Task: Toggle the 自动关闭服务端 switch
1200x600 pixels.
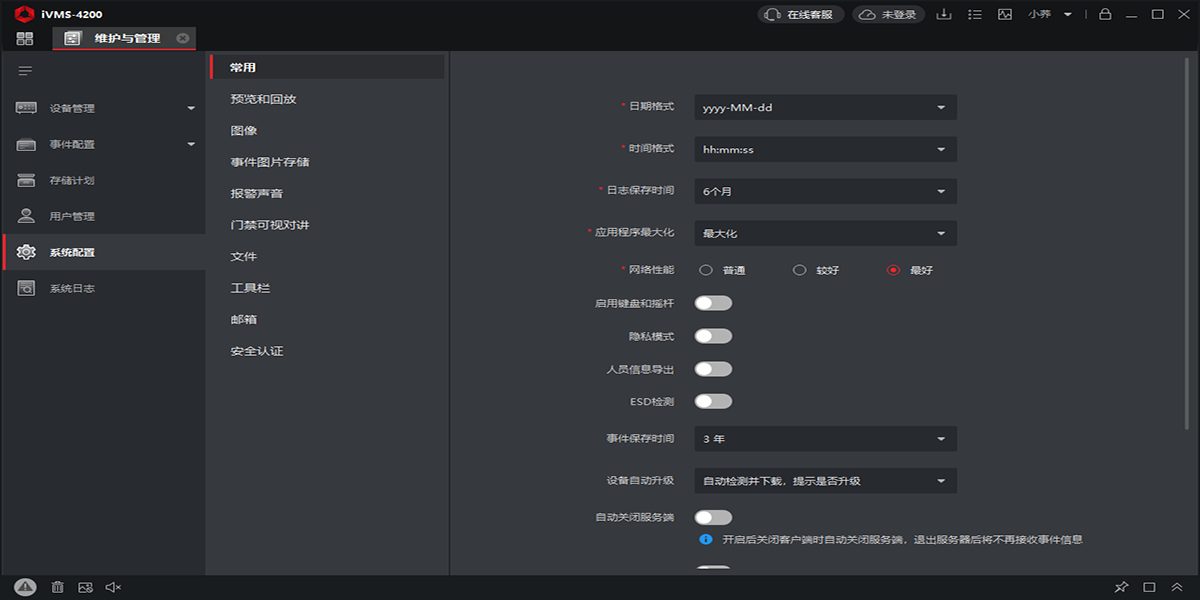Action: (713, 517)
